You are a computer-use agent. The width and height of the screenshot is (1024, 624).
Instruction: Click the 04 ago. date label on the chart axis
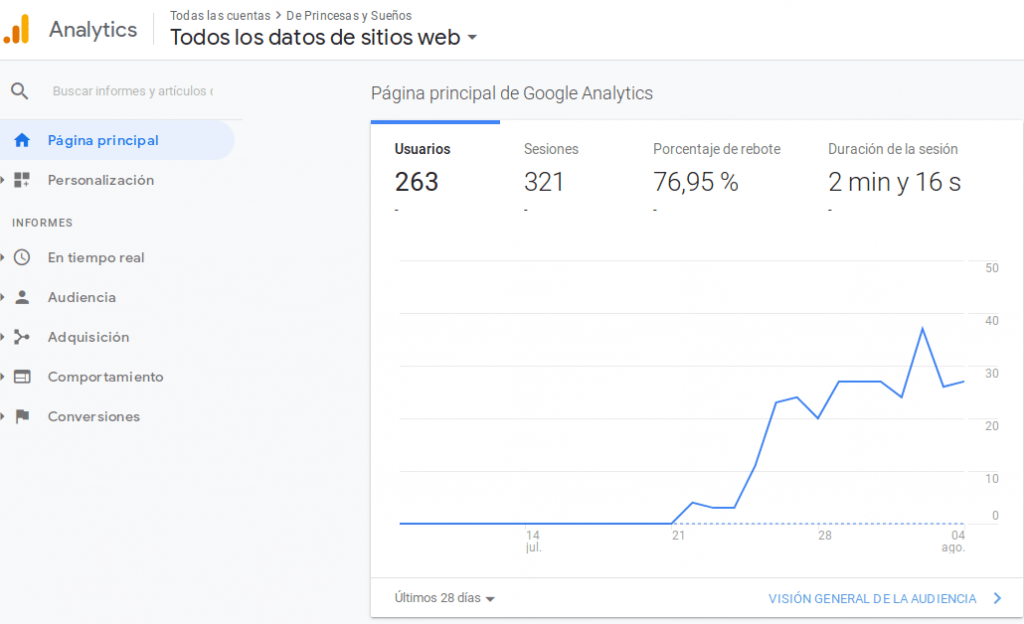953,541
